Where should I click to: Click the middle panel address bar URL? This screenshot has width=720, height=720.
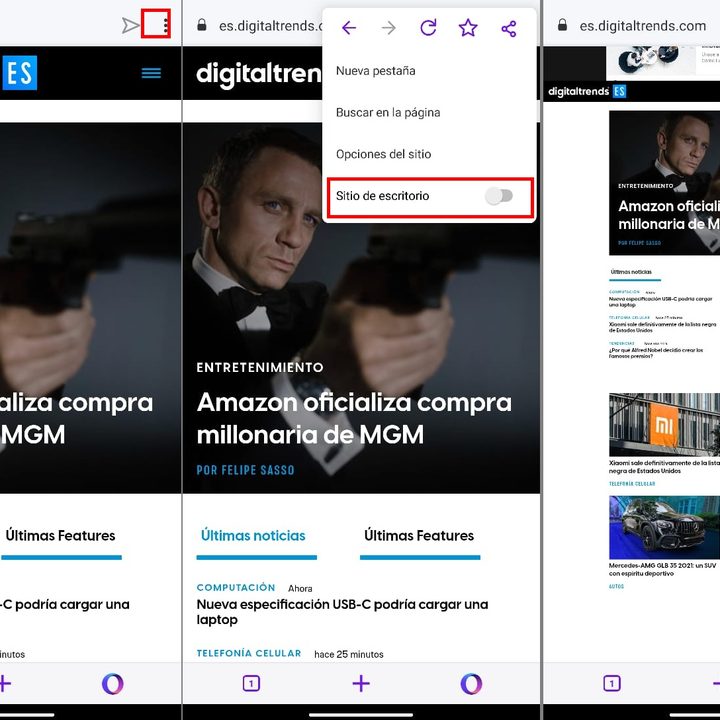pyautogui.click(x=271, y=26)
